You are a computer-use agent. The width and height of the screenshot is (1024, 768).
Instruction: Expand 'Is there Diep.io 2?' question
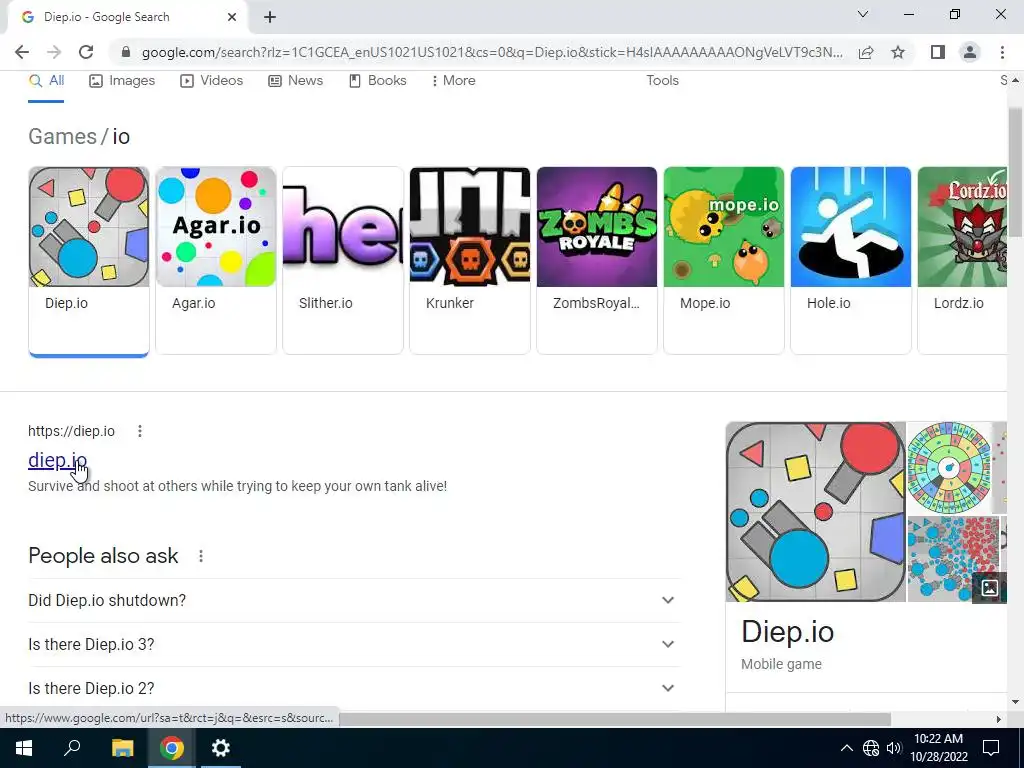coord(354,688)
